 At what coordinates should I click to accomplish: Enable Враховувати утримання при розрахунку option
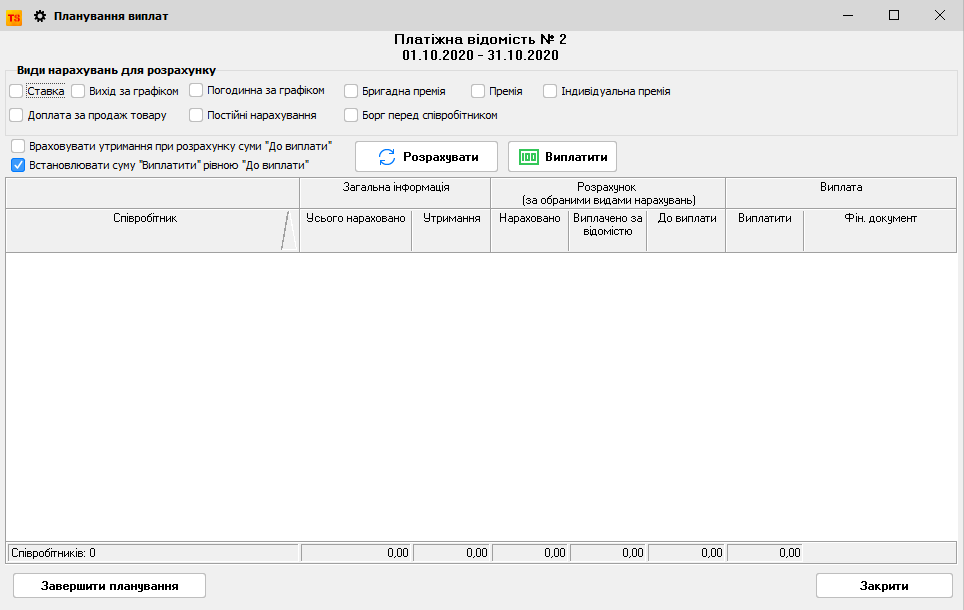coord(17,146)
